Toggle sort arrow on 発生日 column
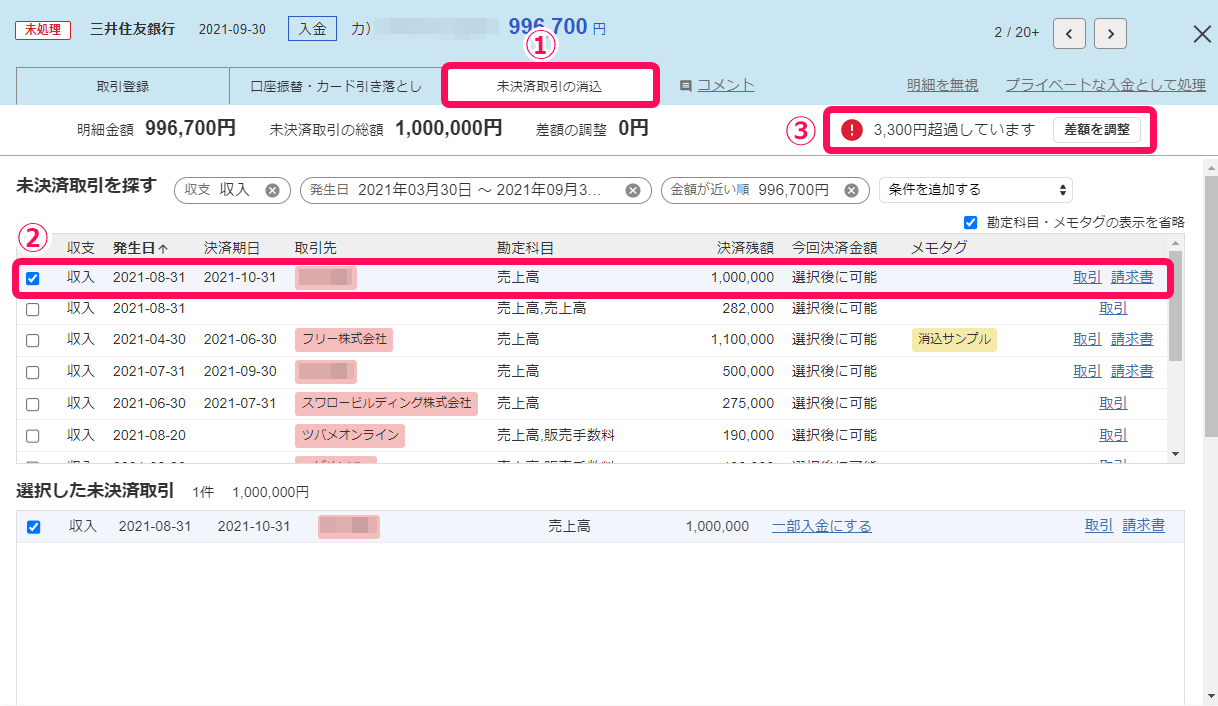This screenshot has height=706, width=1218. [x=163, y=248]
